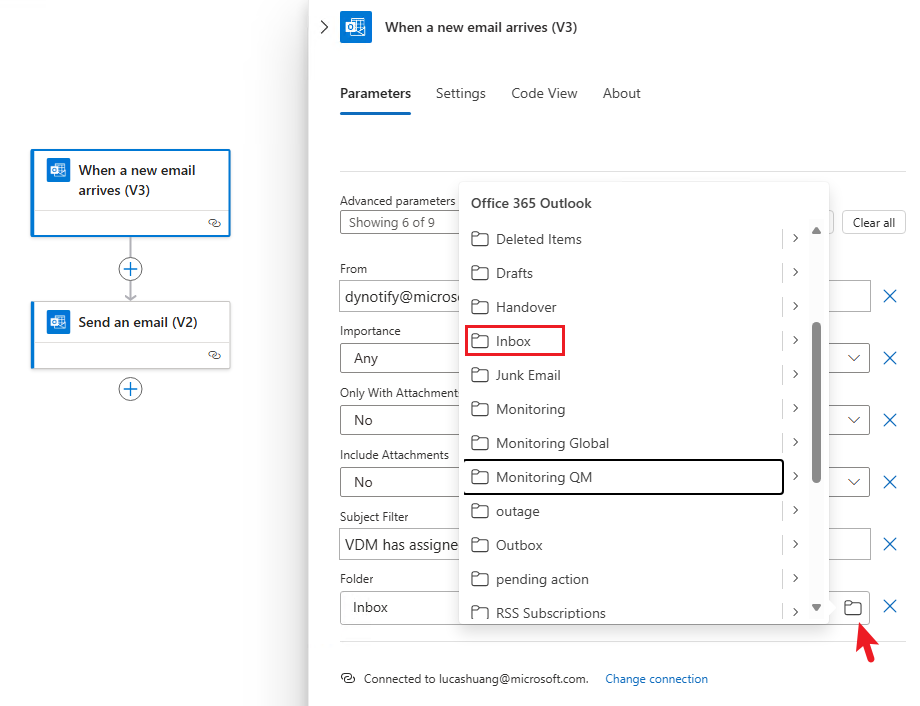
Task: Expand subfolders of pending action
Action: (796, 579)
